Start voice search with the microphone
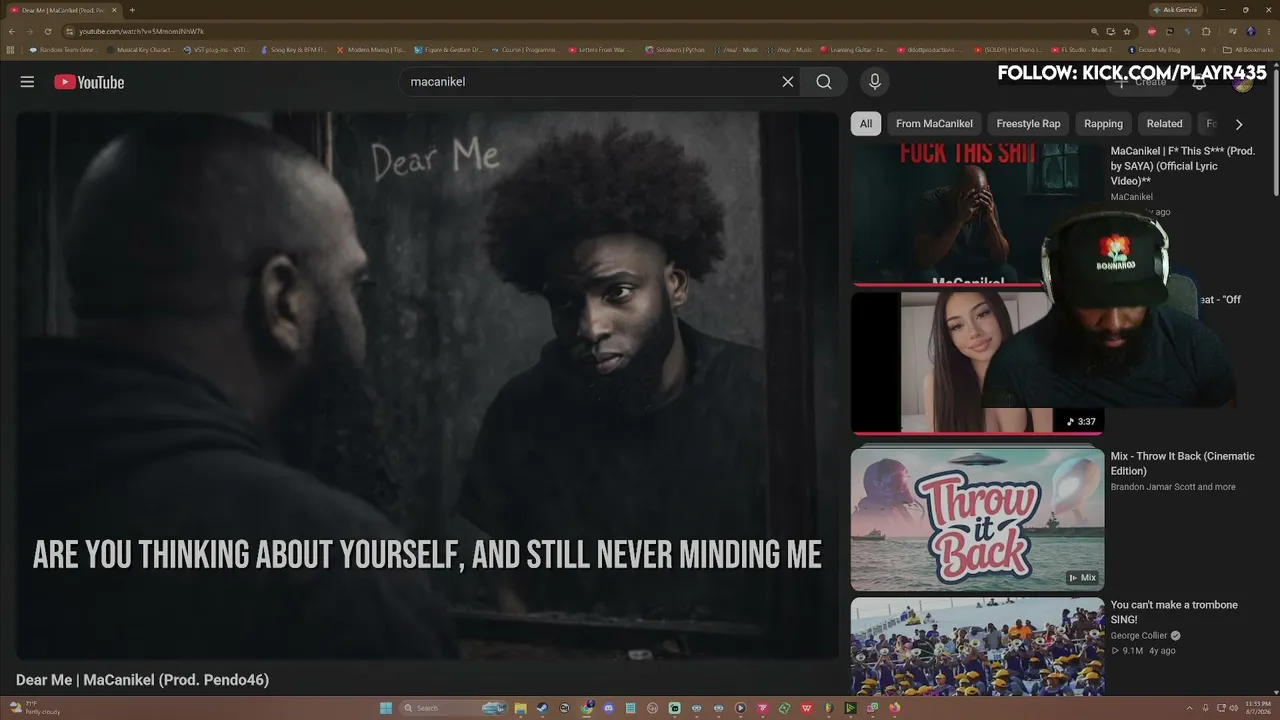 (x=874, y=82)
